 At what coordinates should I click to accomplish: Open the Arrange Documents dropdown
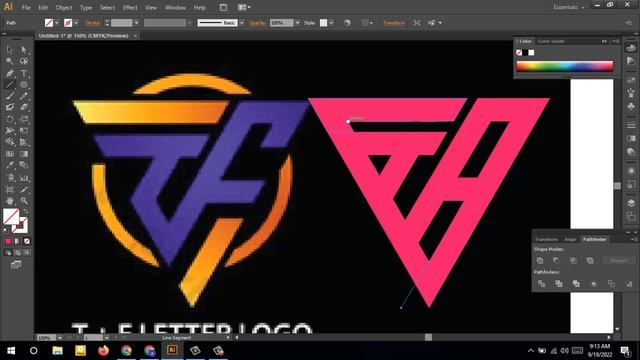tap(244, 7)
